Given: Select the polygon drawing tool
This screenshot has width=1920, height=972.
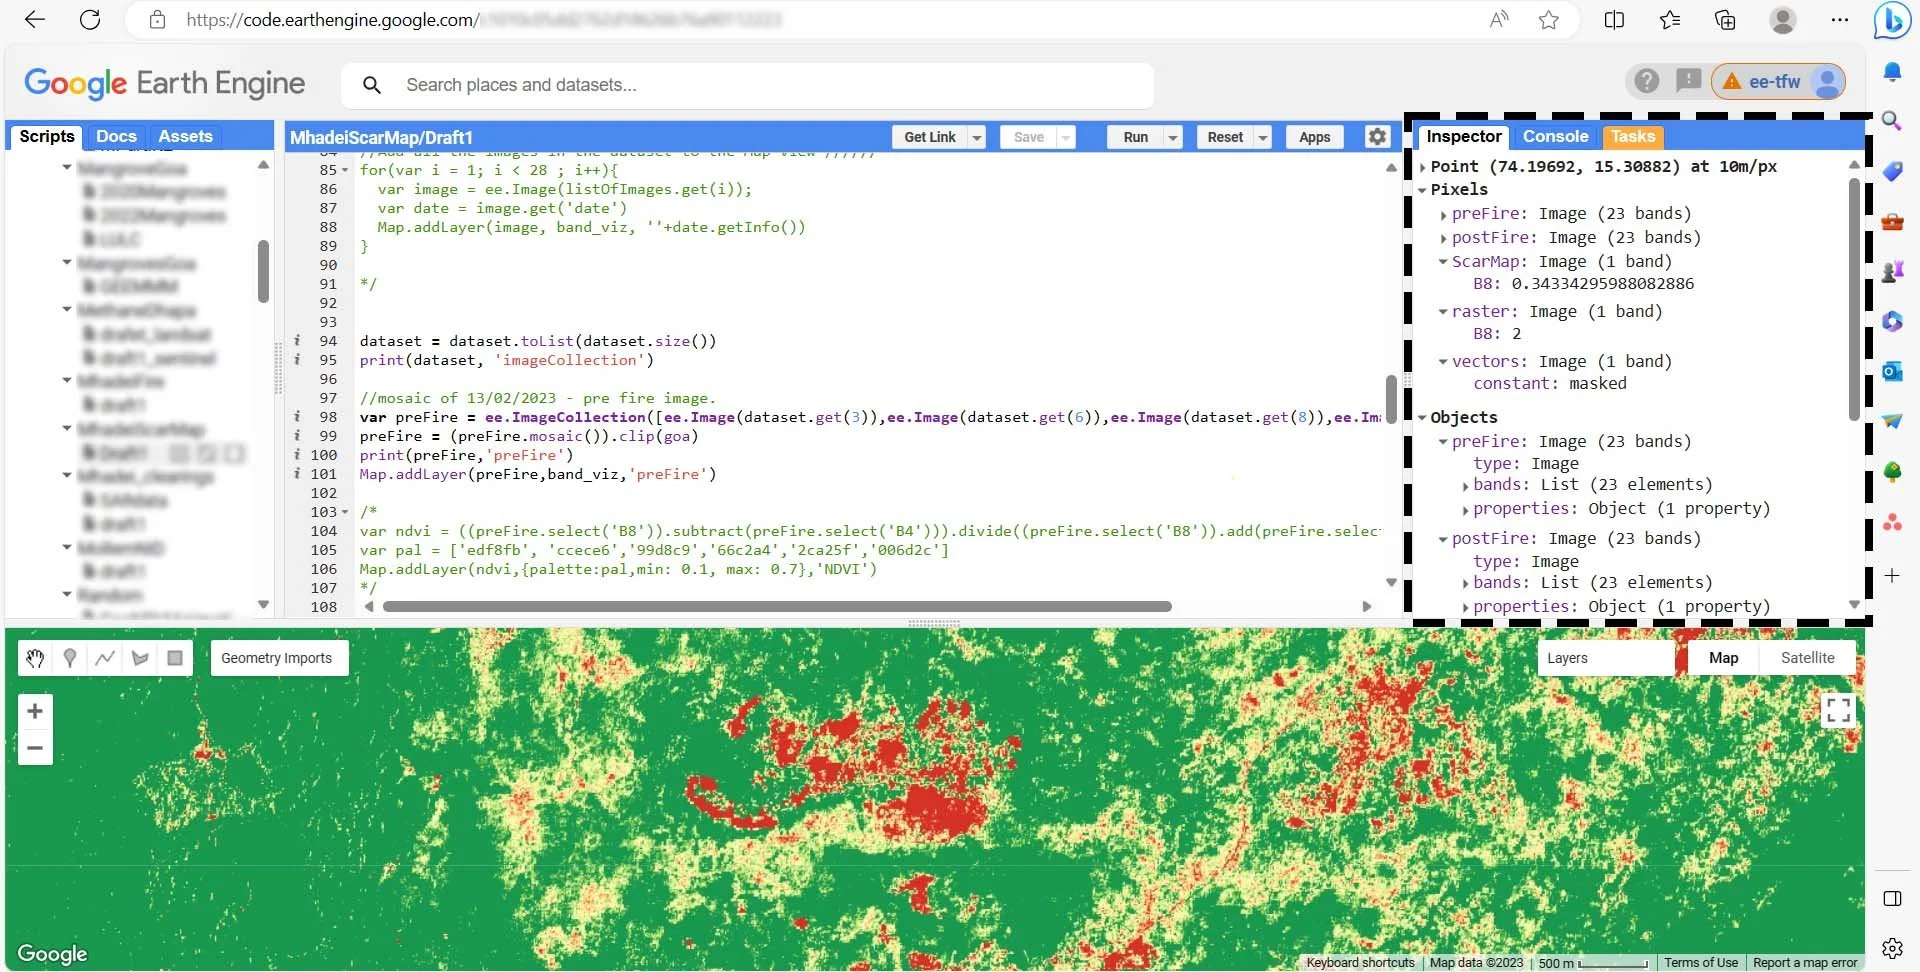Looking at the screenshot, I should tap(140, 658).
